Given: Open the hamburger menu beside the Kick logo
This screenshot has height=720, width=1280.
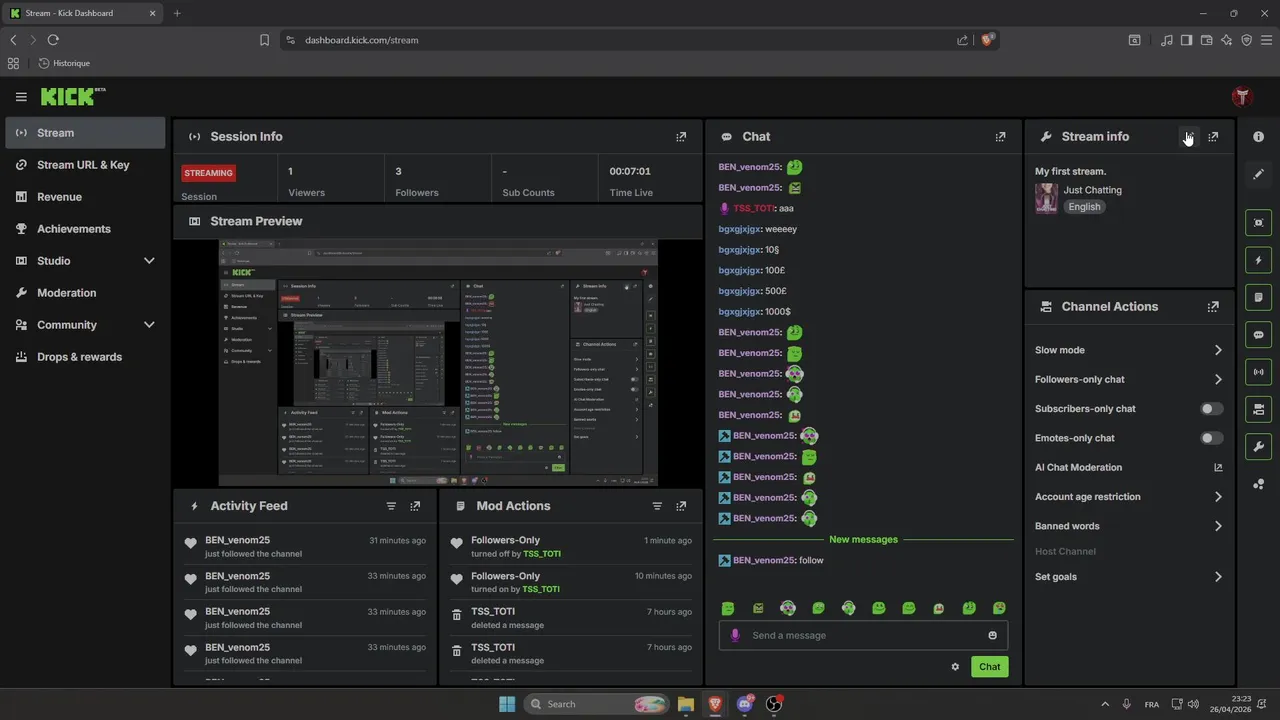Looking at the screenshot, I should (x=21, y=97).
